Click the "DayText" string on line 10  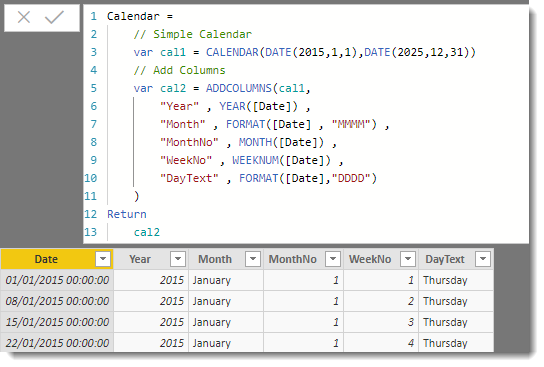[x=189, y=178]
